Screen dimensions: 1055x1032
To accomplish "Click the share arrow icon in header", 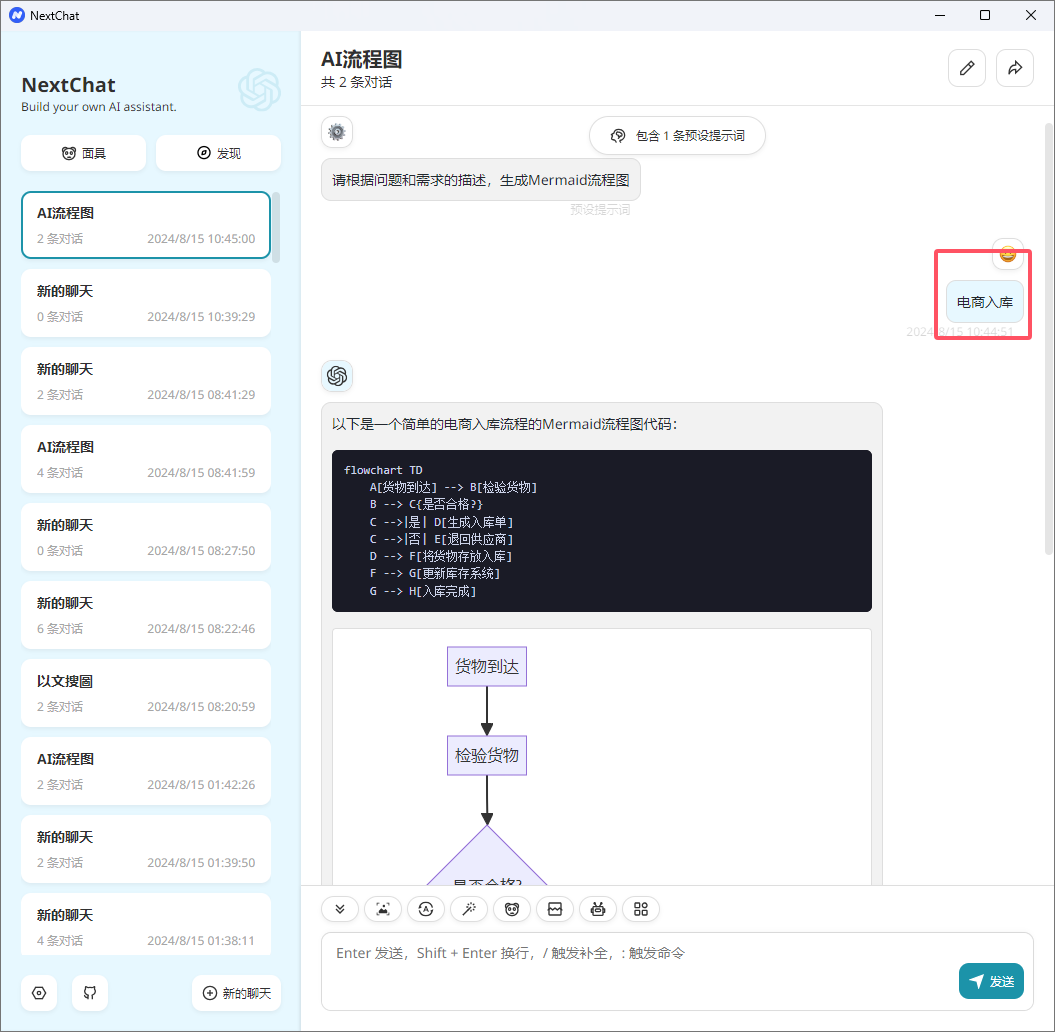I will click(x=1015, y=68).
